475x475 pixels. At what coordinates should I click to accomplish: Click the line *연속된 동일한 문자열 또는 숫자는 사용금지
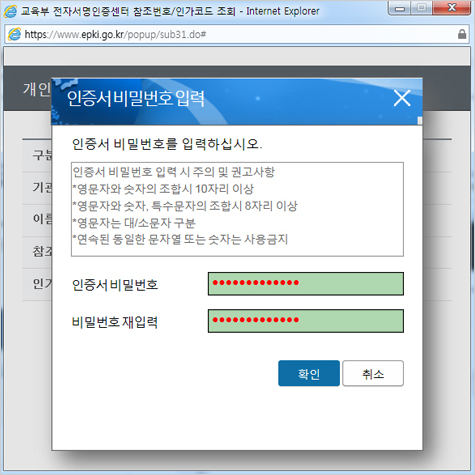click(180, 239)
